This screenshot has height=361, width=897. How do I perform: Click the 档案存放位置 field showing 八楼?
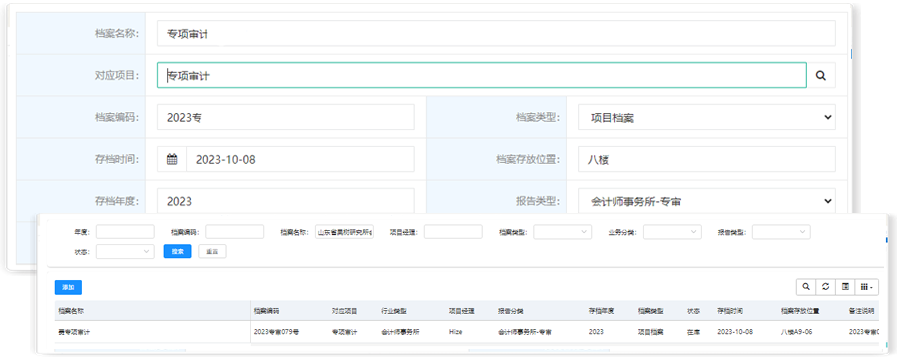click(707, 160)
